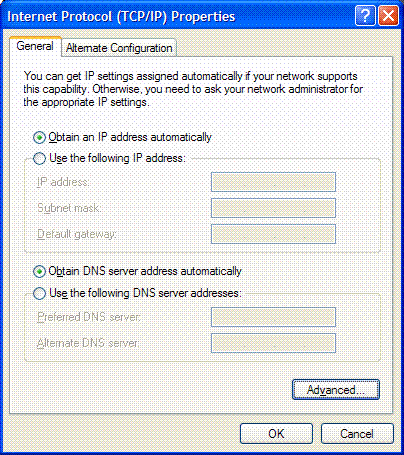Click the Preferred DNS server field
Screen dimensions: 404x455
pyautogui.click(x=273, y=317)
